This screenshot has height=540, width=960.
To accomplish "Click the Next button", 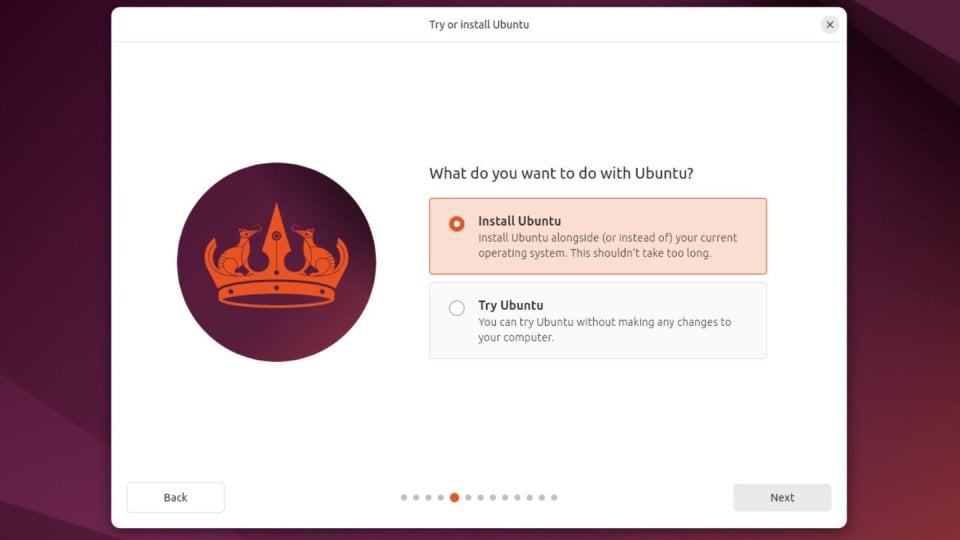I will click(782, 497).
